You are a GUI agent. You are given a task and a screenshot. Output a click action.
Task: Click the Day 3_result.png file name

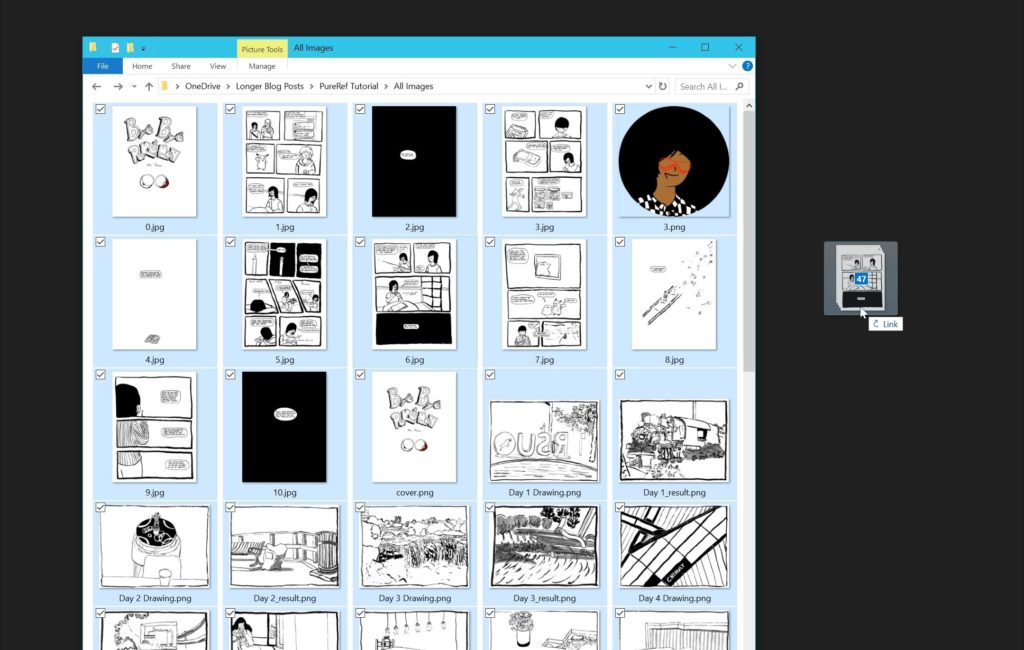[x=545, y=598]
